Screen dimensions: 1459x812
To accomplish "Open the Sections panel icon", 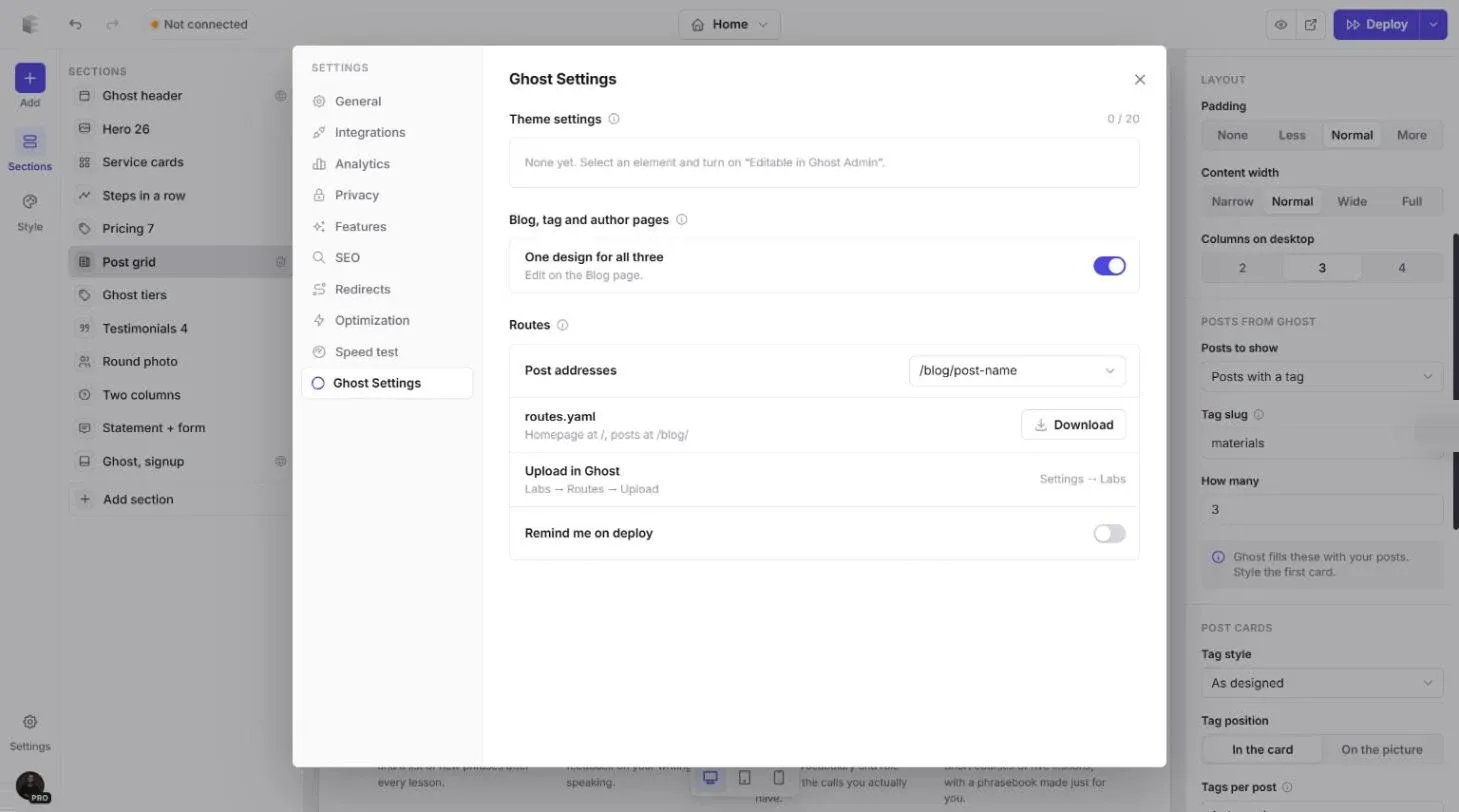I will [30, 142].
